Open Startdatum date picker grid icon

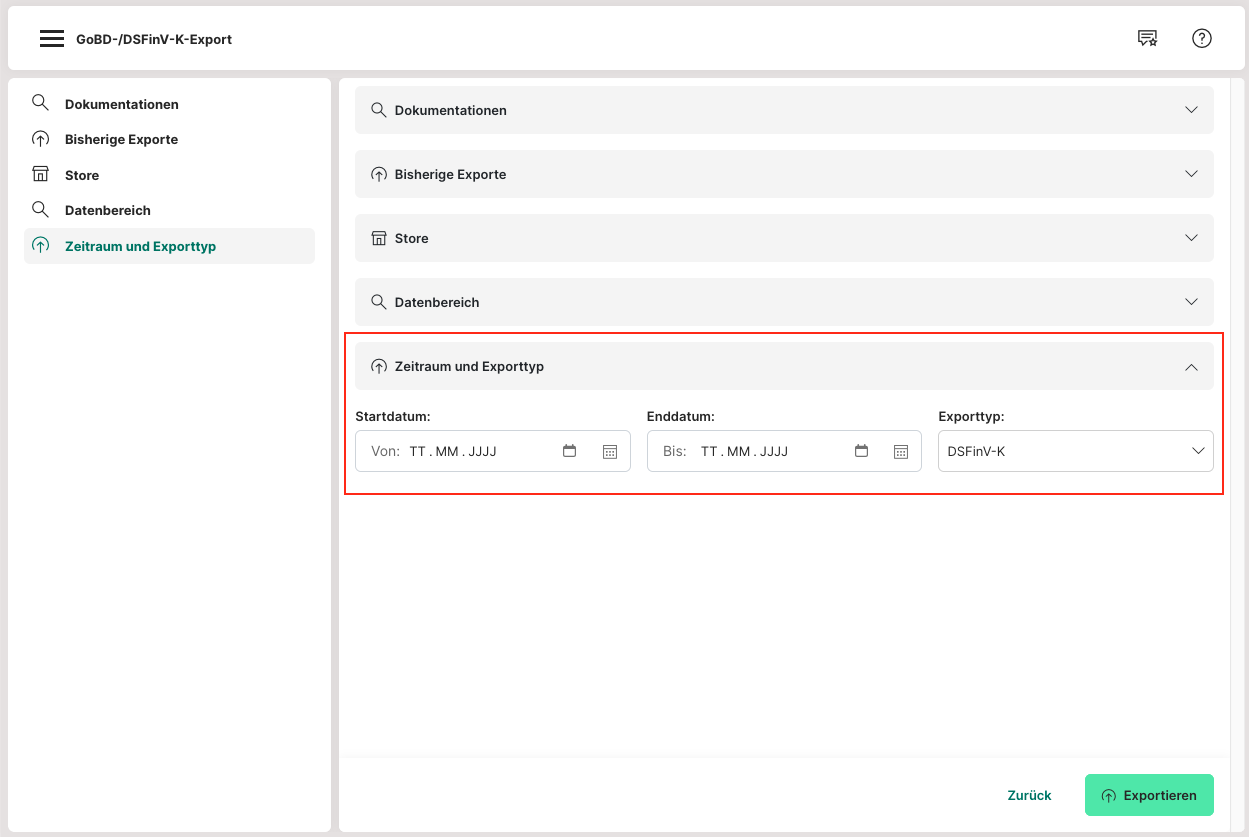coord(610,452)
